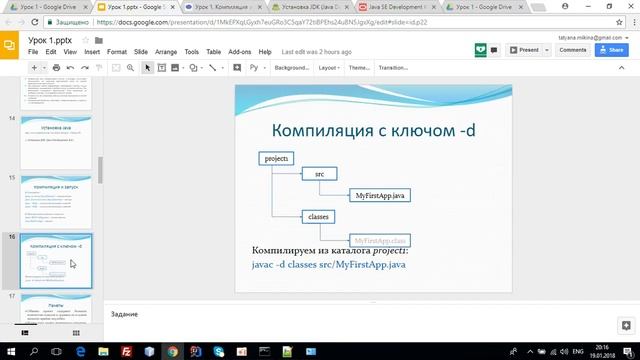This screenshot has width=640, height=360.
Task: Click the Paint format icon
Action: (98, 68)
